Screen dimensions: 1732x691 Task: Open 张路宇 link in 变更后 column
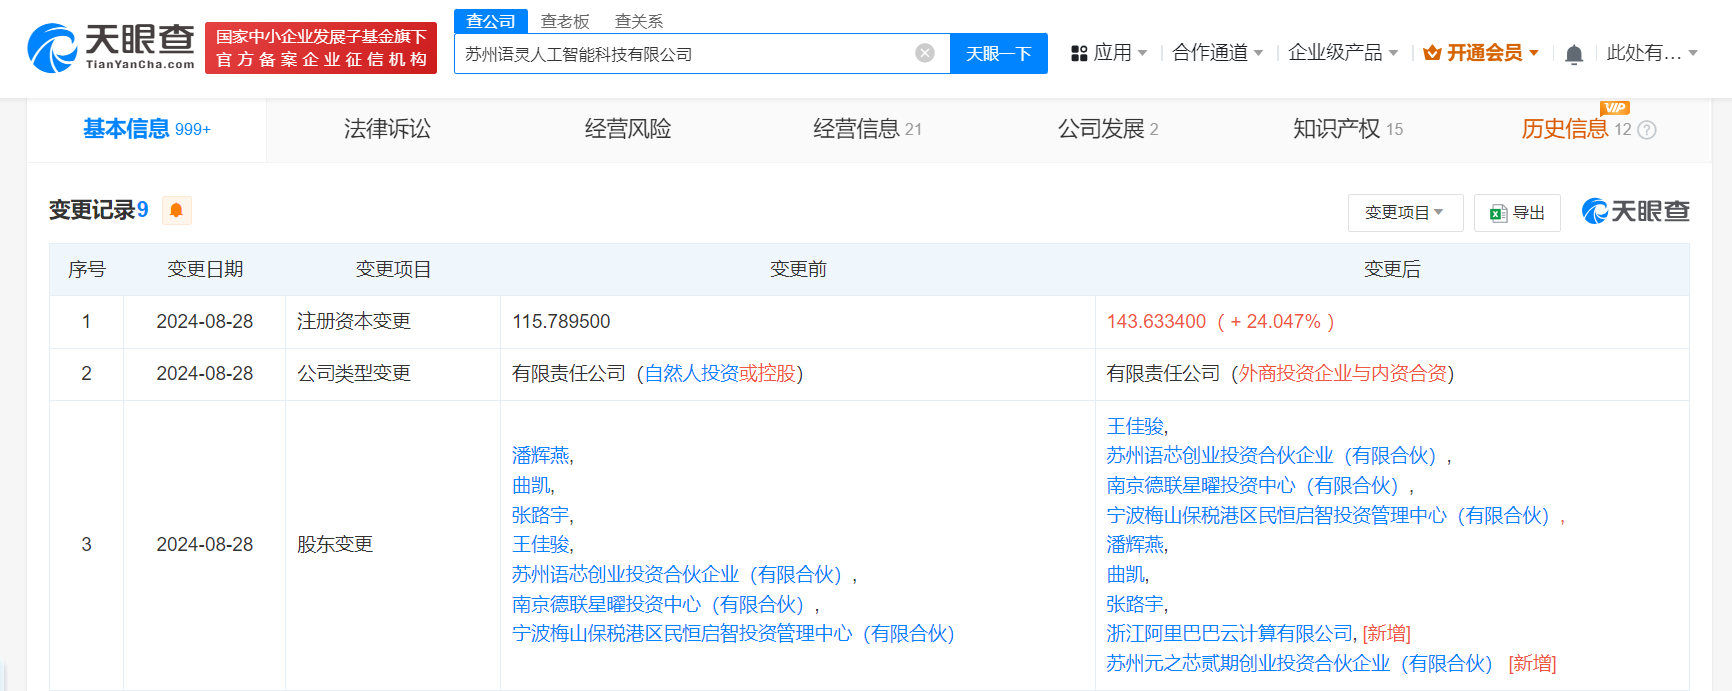tap(1135, 605)
